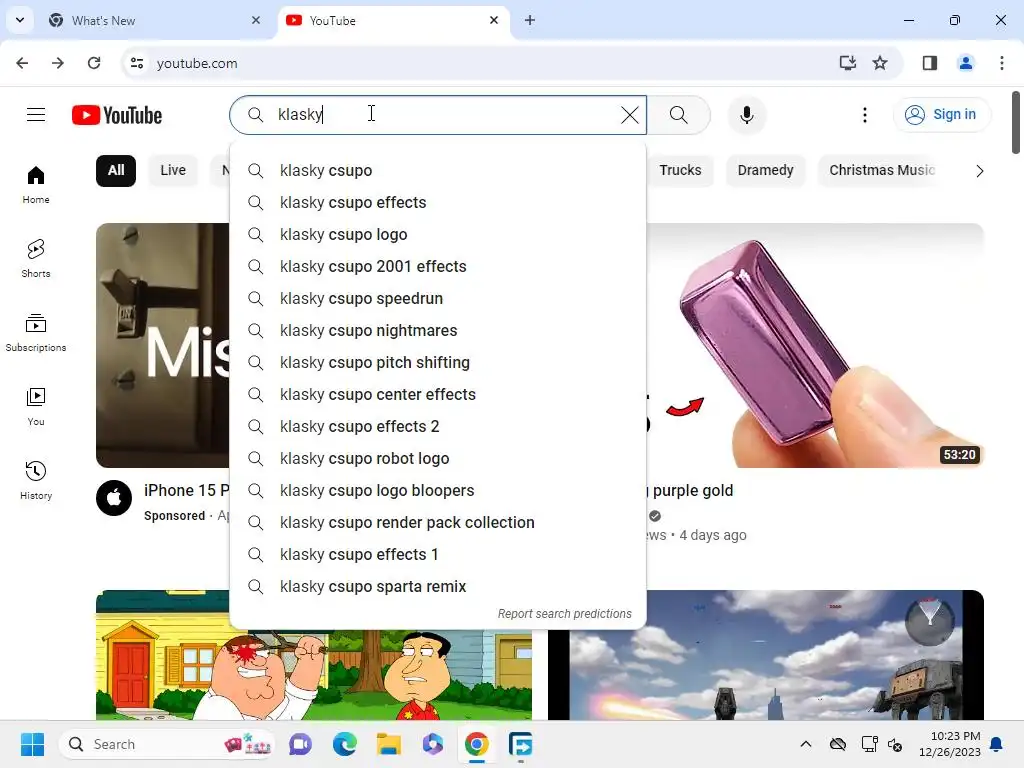The width and height of the screenshot is (1024, 768).
Task: Choose suggestion "klasky csupo pitch shifting"
Action: 438,362
